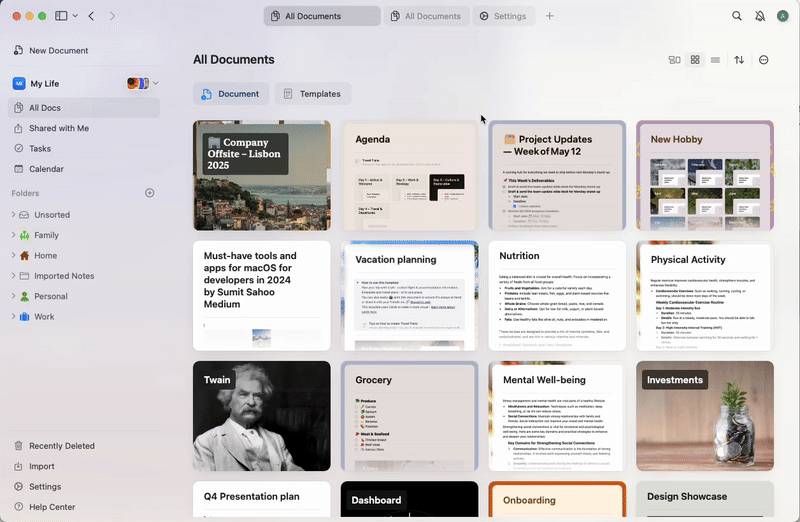The width and height of the screenshot is (800, 522).
Task: Click the Work folder briefcase icon
Action: pyautogui.click(x=24, y=317)
